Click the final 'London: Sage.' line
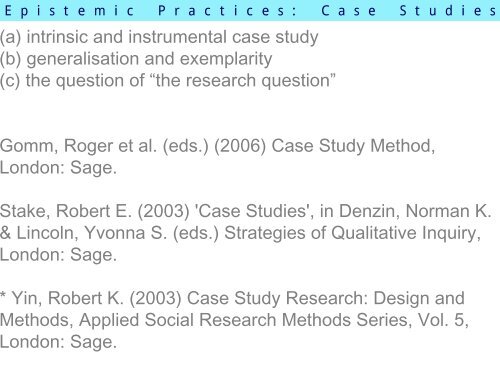The width and height of the screenshot is (500, 375). coord(58,342)
